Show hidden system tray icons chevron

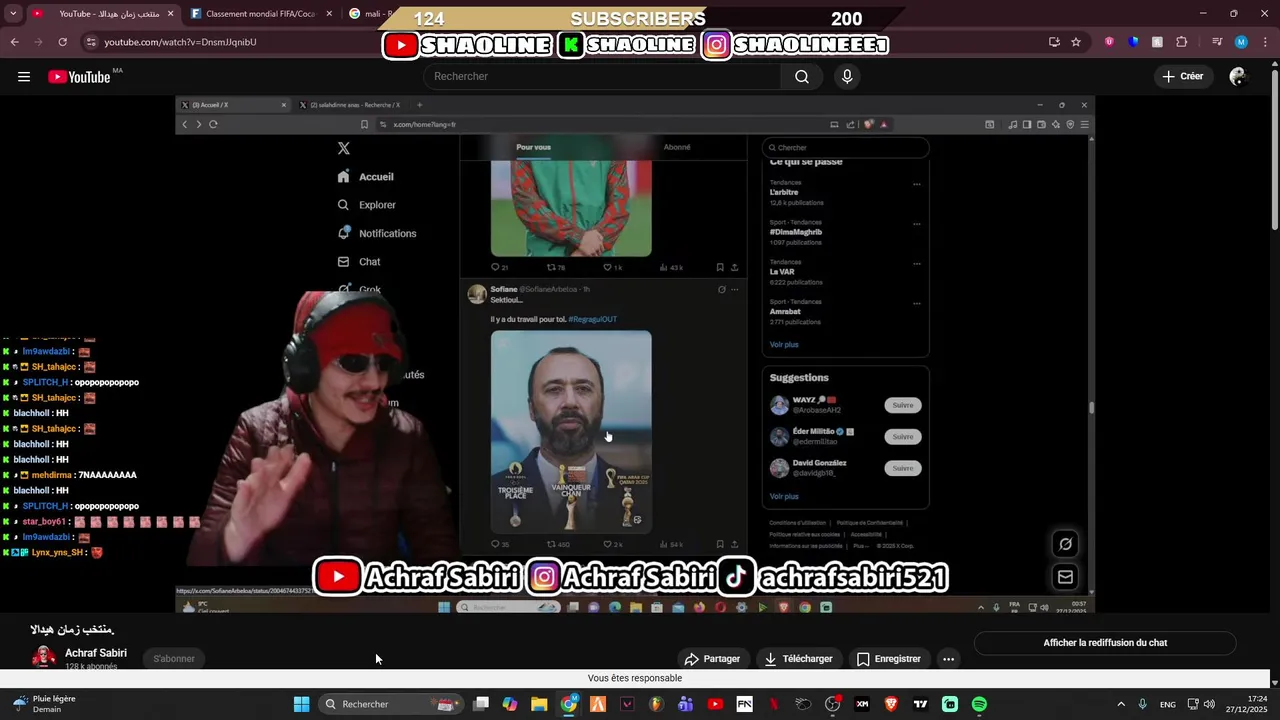point(1120,704)
